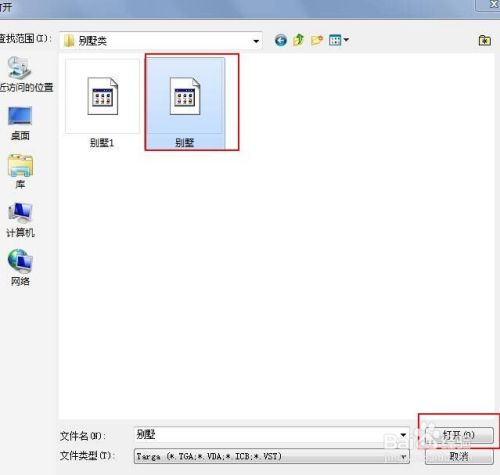Image resolution: width=500 pixels, height=475 pixels.
Task: Open the 文件类型 Targa dropdown
Action: [x=272, y=456]
